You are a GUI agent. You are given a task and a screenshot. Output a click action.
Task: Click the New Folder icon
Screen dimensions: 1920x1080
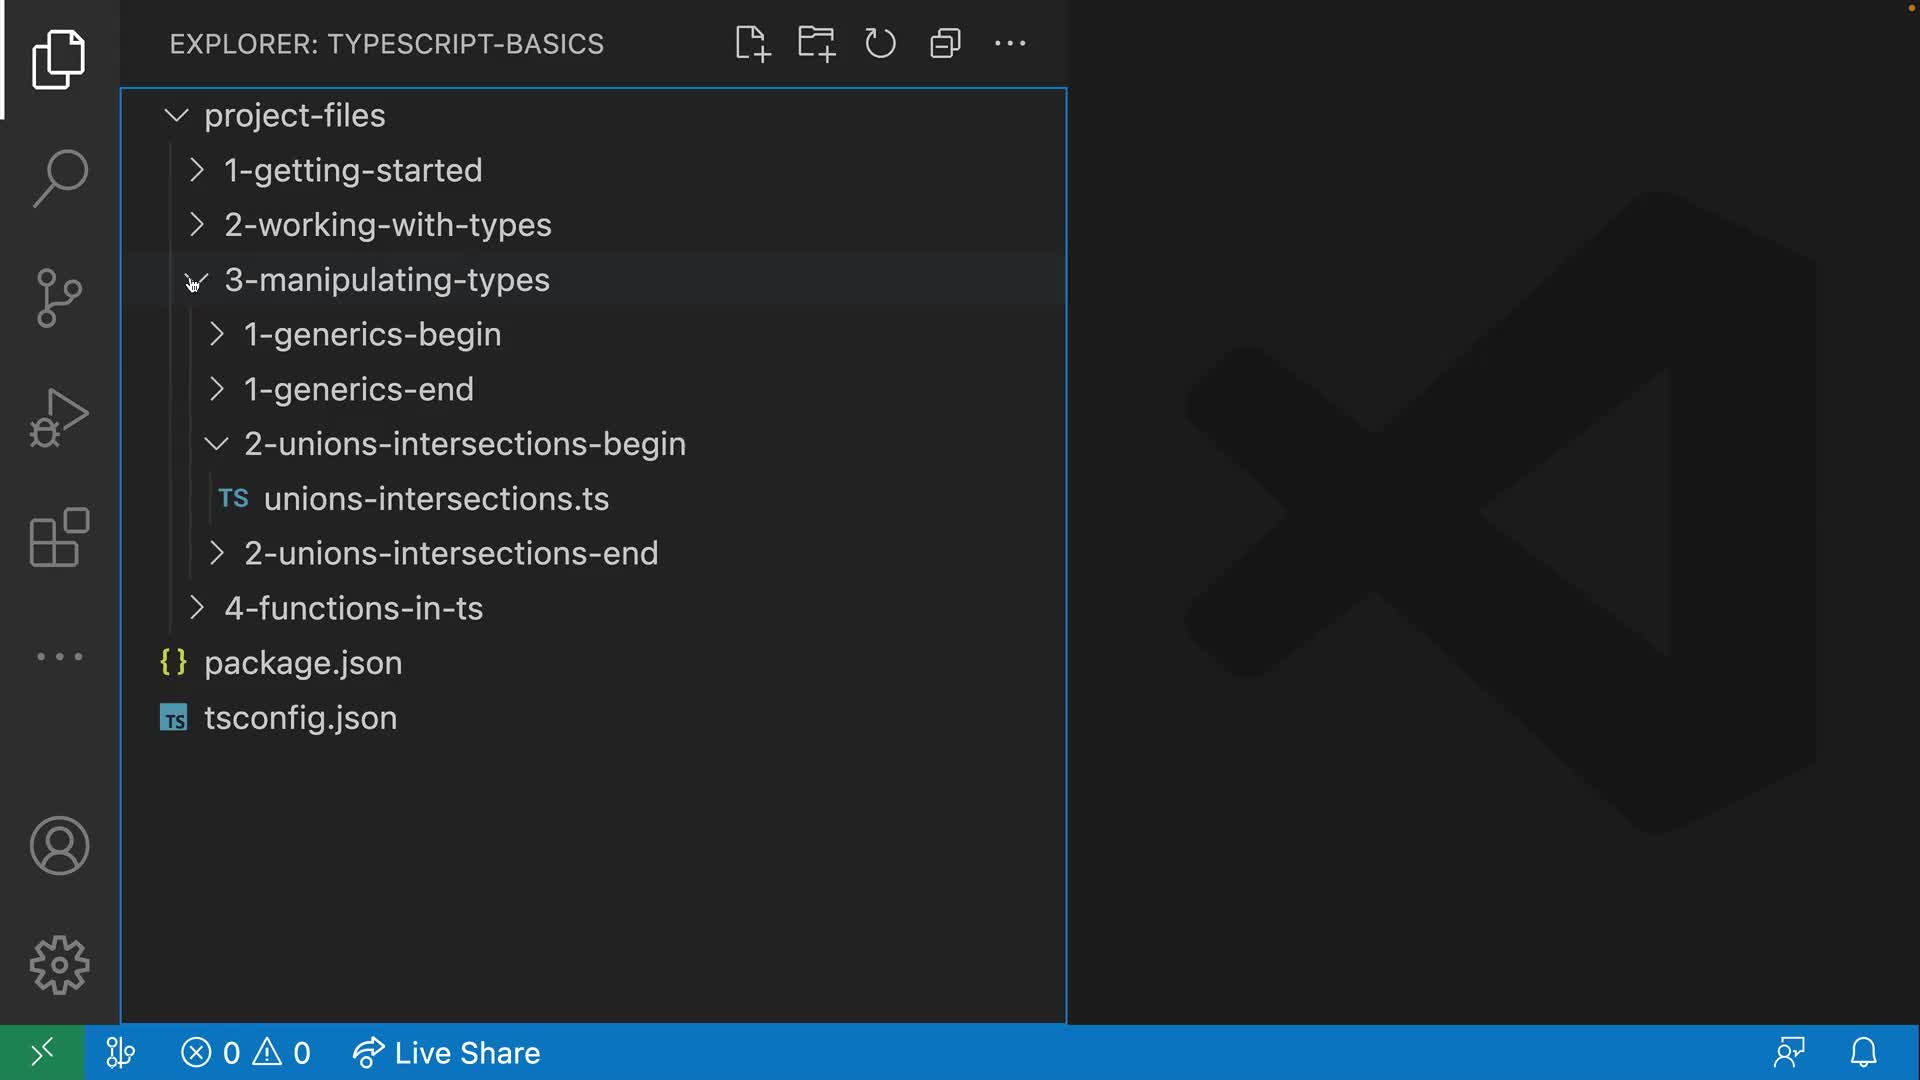click(x=815, y=43)
